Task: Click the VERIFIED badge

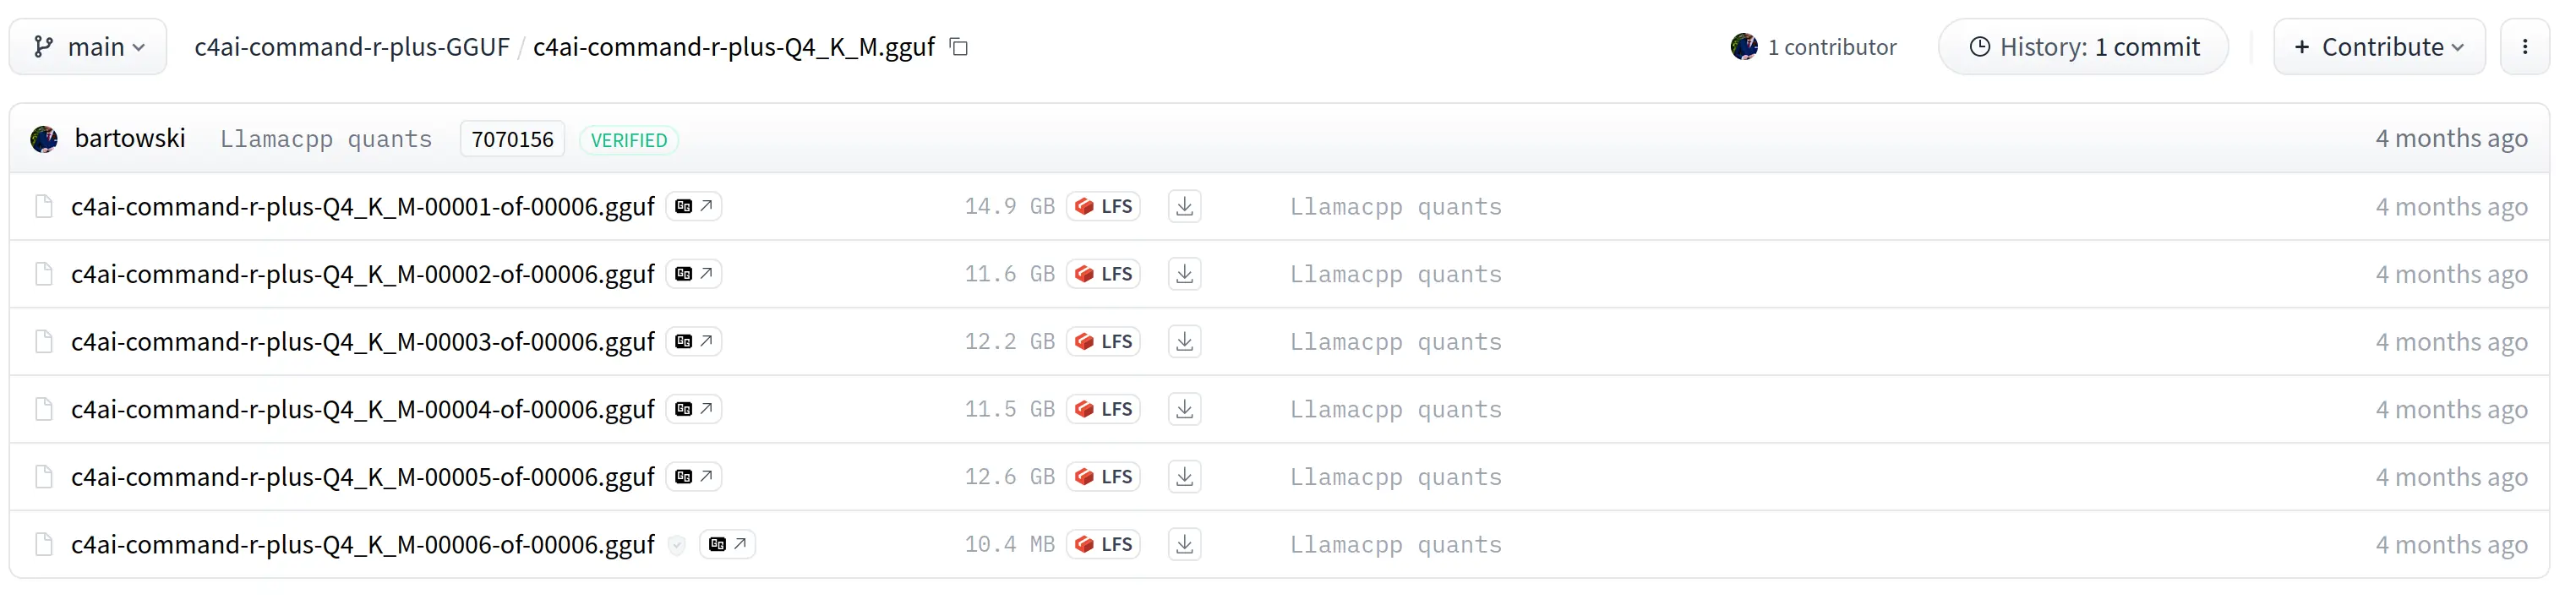Action: (629, 140)
